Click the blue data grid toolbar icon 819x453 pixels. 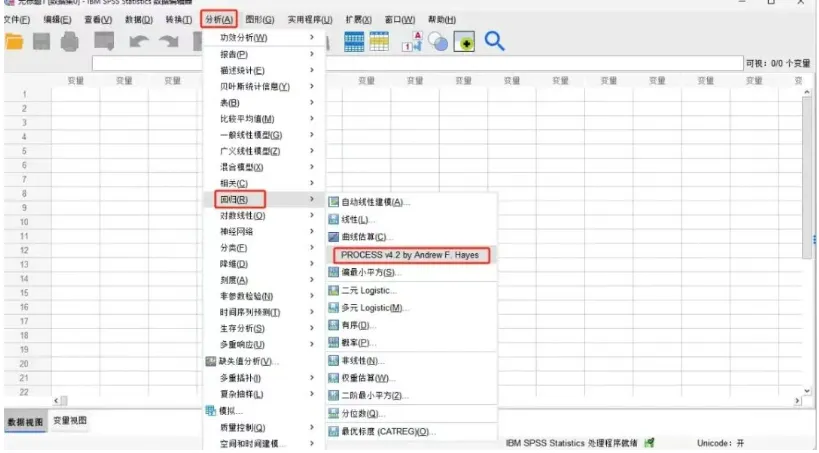[x=354, y=42]
